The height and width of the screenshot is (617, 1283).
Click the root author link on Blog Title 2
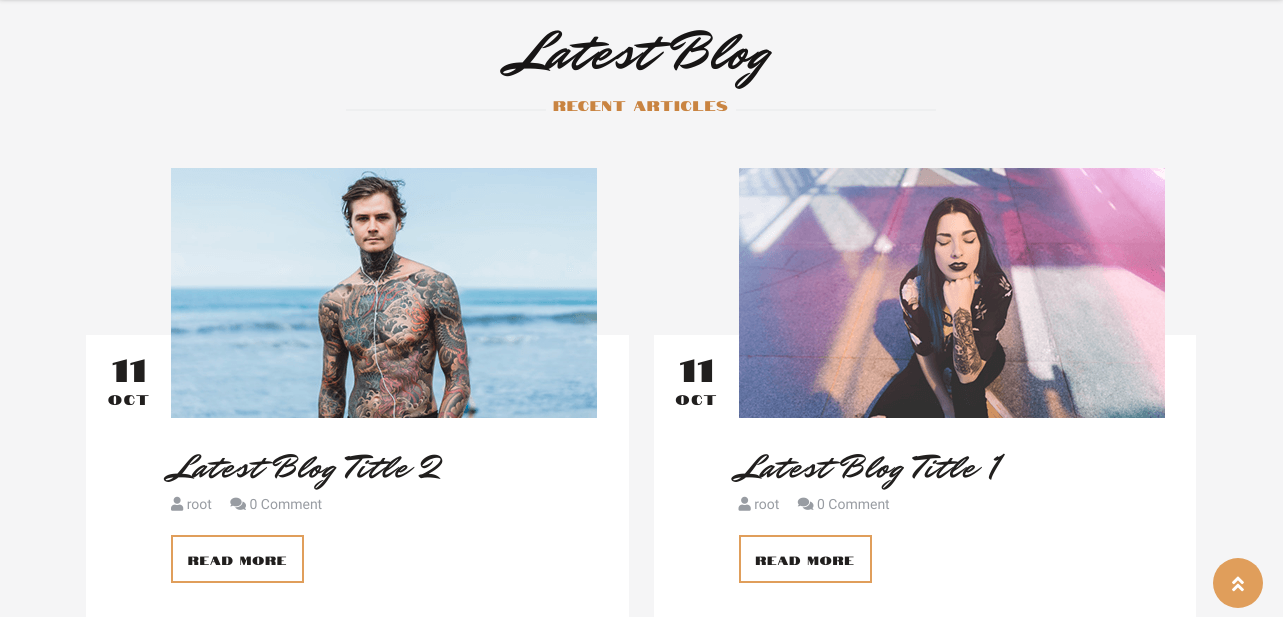coord(199,505)
